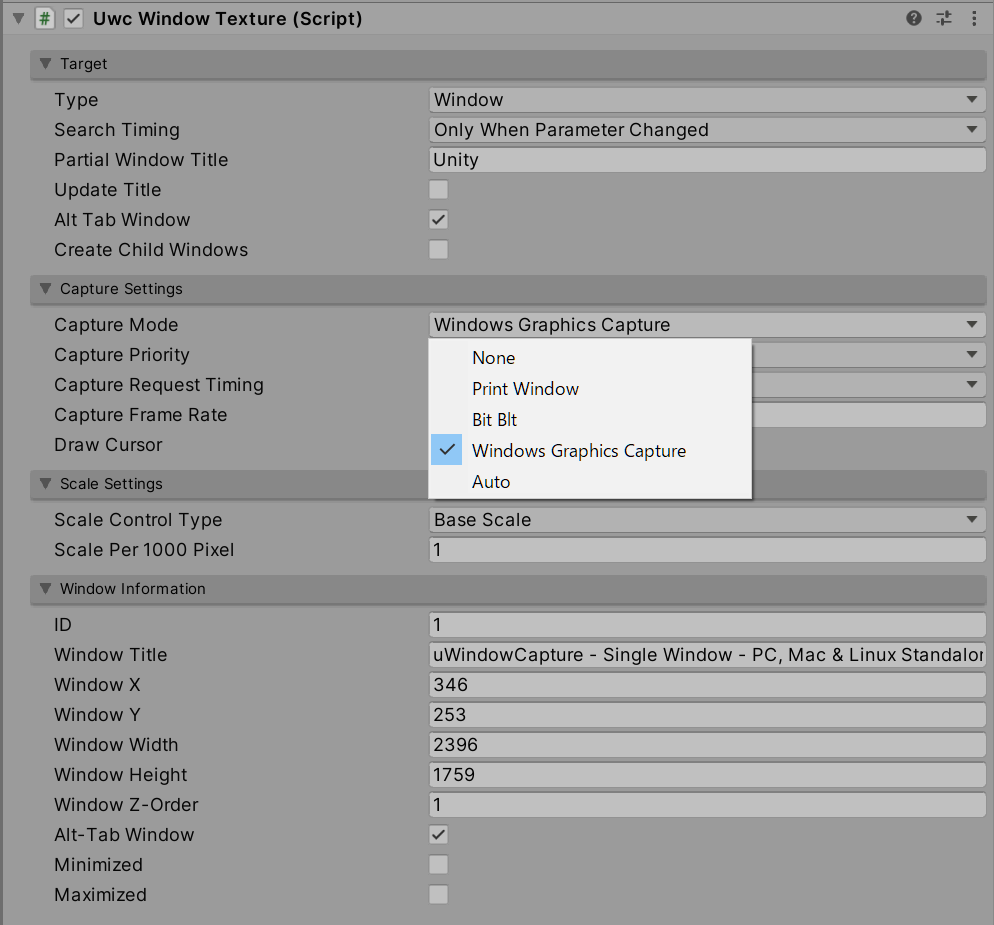
Task: Click the C# script icon in the header
Action: point(44,18)
